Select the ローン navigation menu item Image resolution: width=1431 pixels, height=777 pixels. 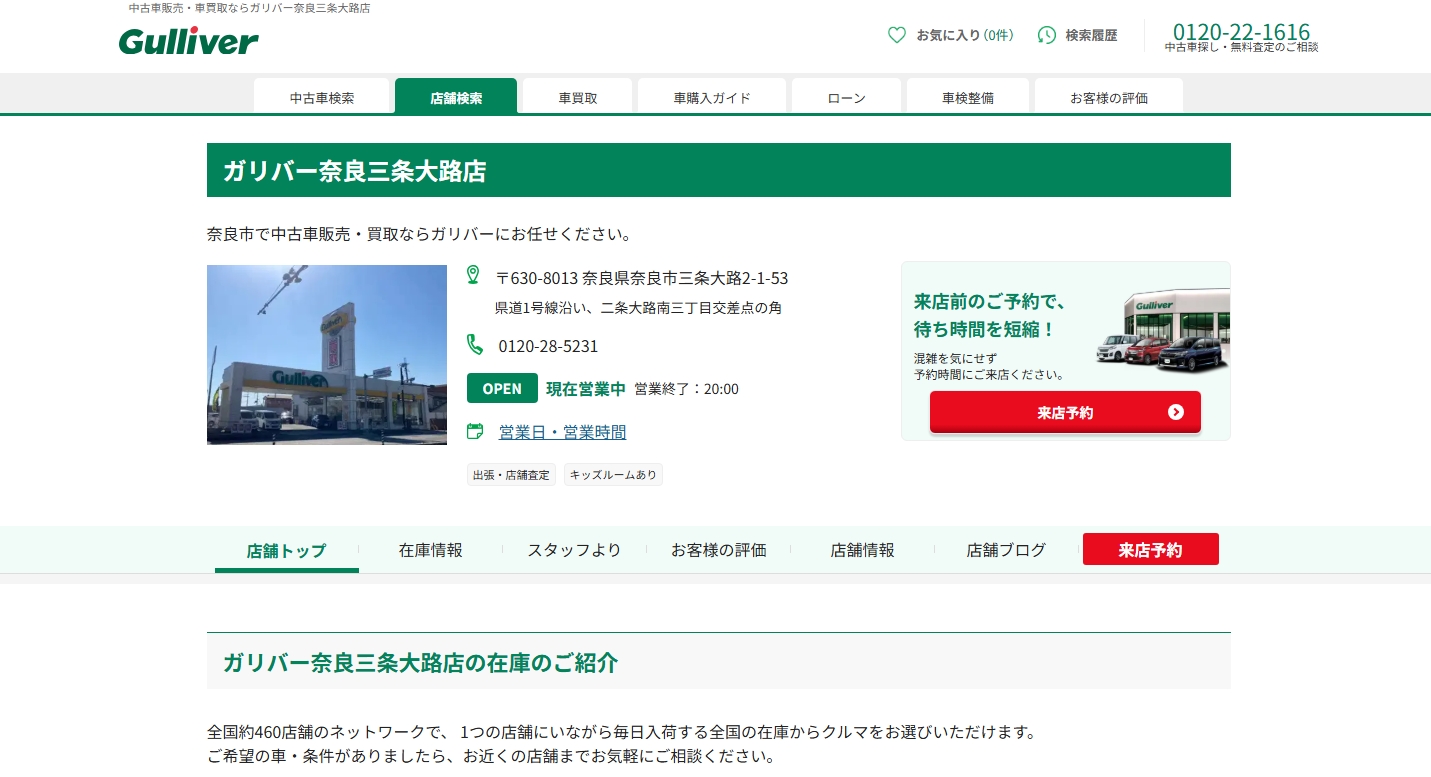click(845, 97)
